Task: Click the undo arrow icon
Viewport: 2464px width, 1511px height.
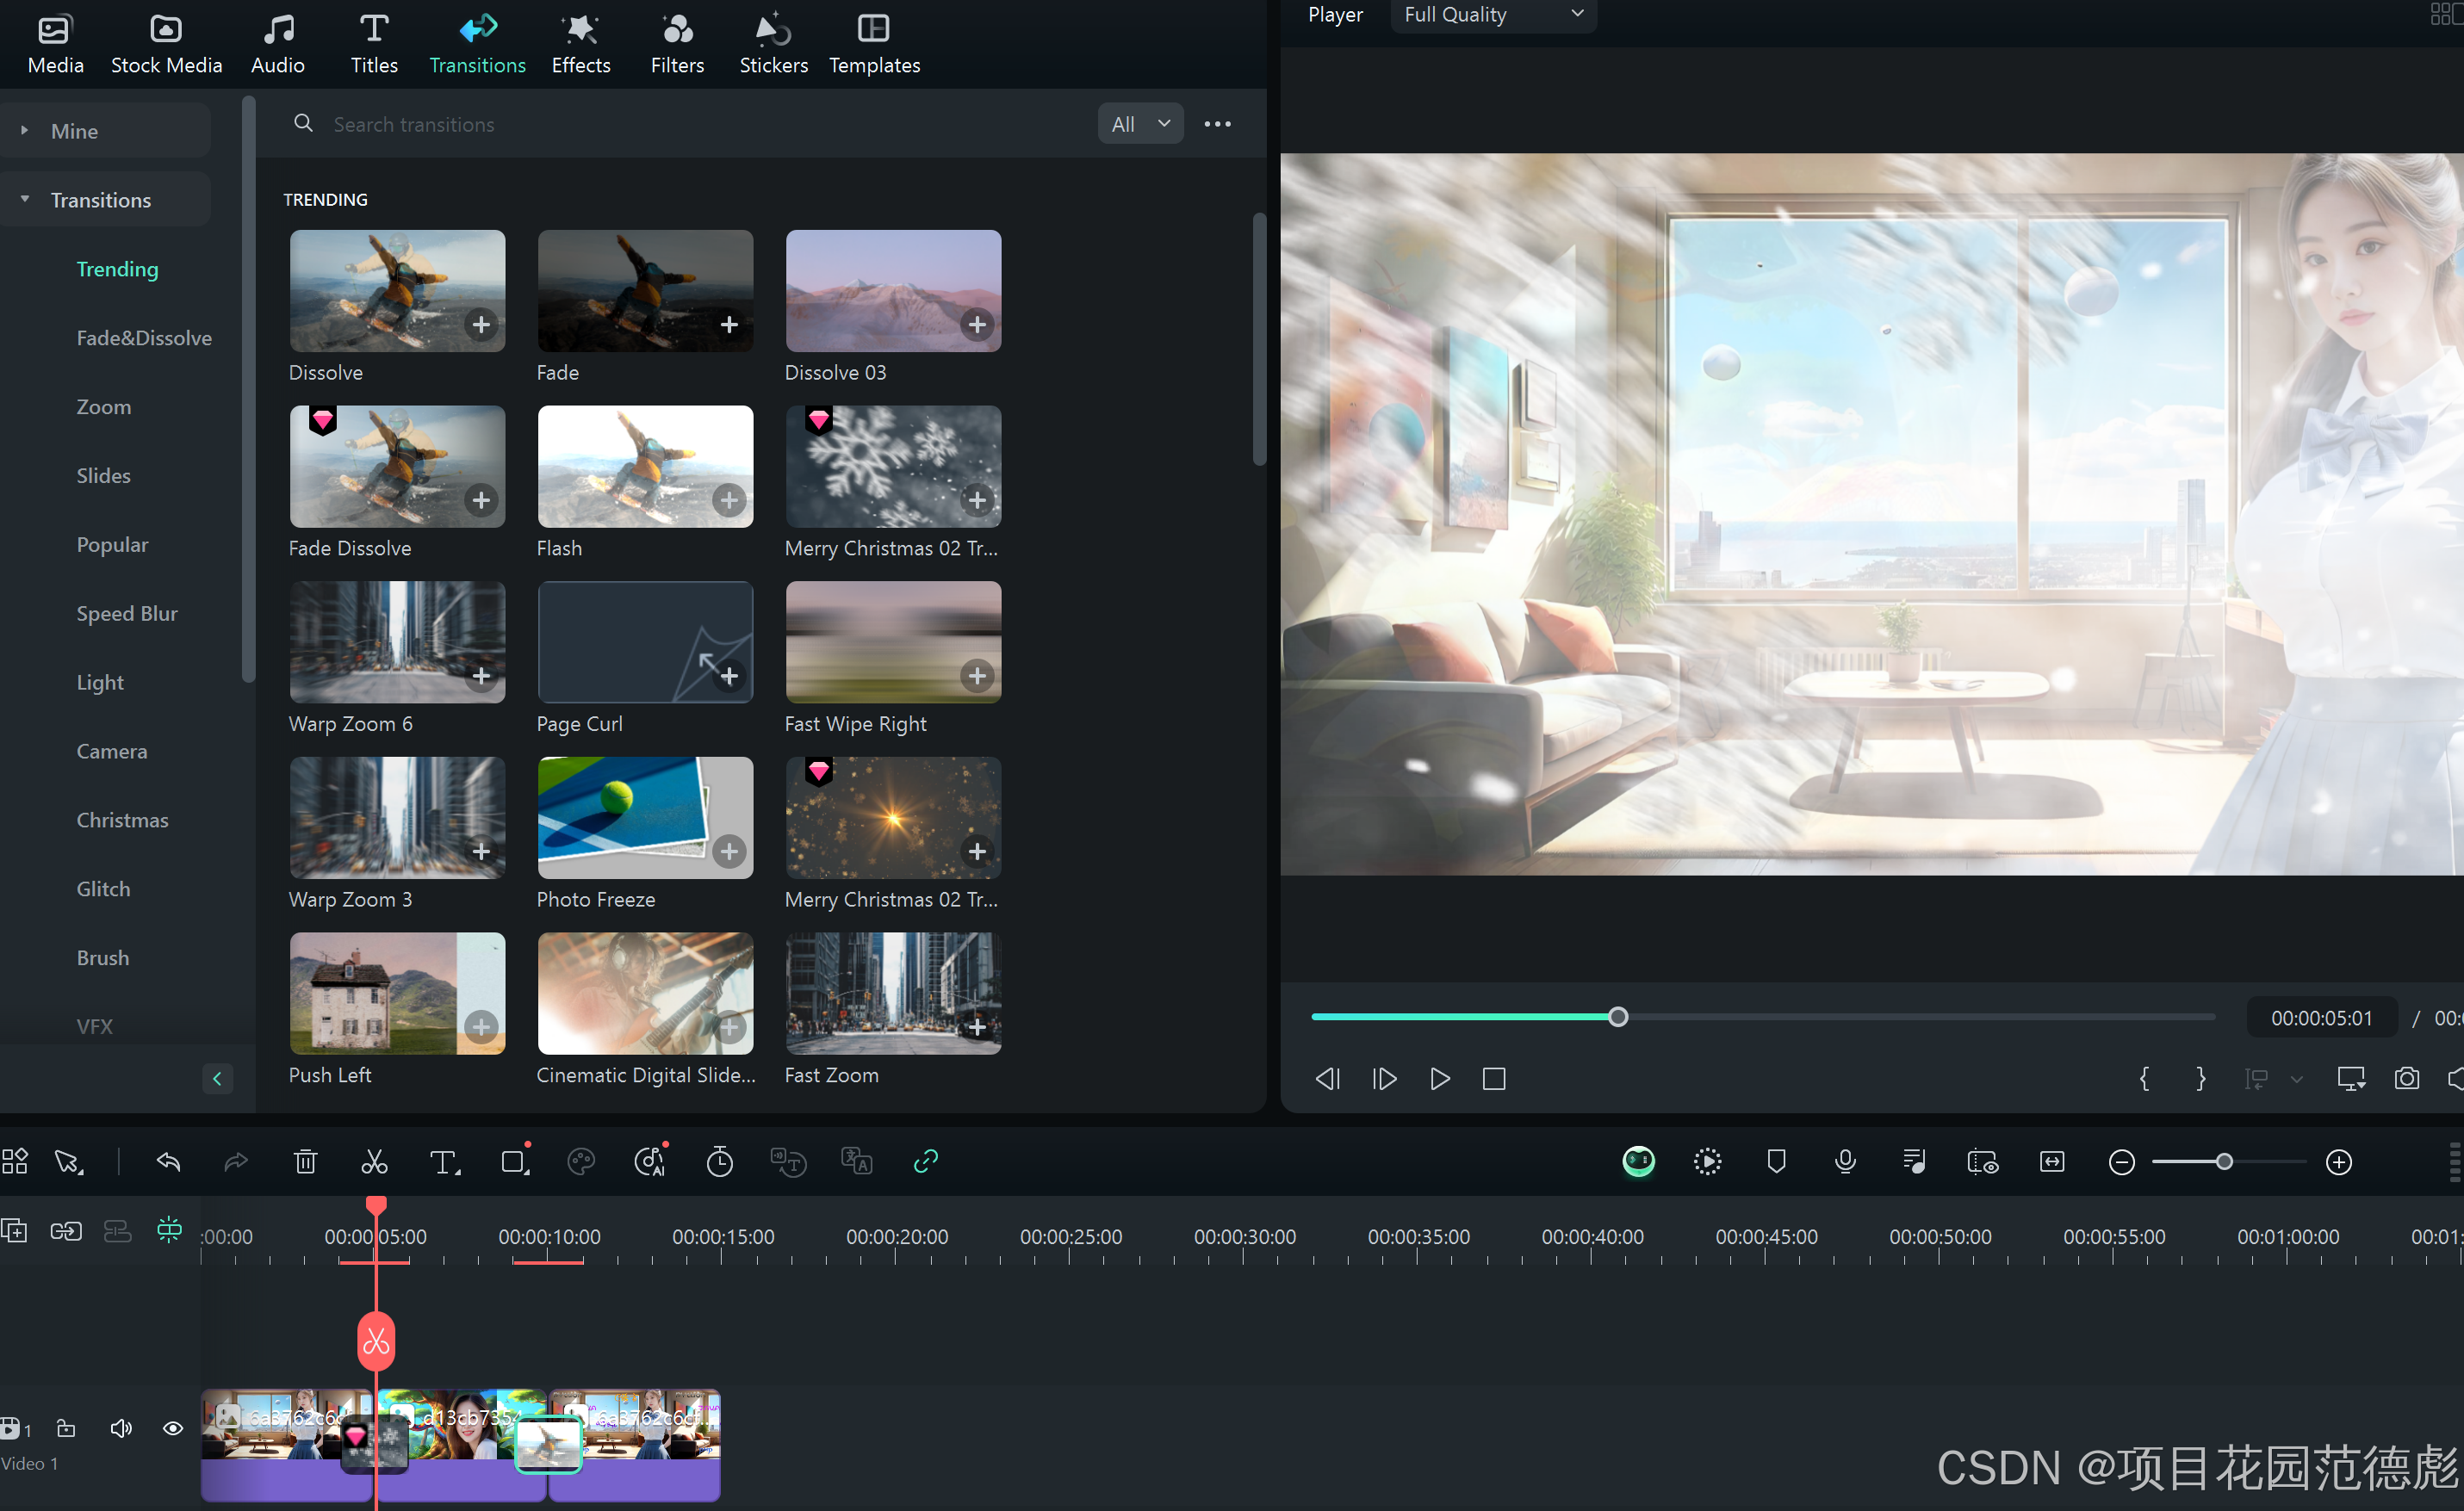Action: (x=168, y=1162)
